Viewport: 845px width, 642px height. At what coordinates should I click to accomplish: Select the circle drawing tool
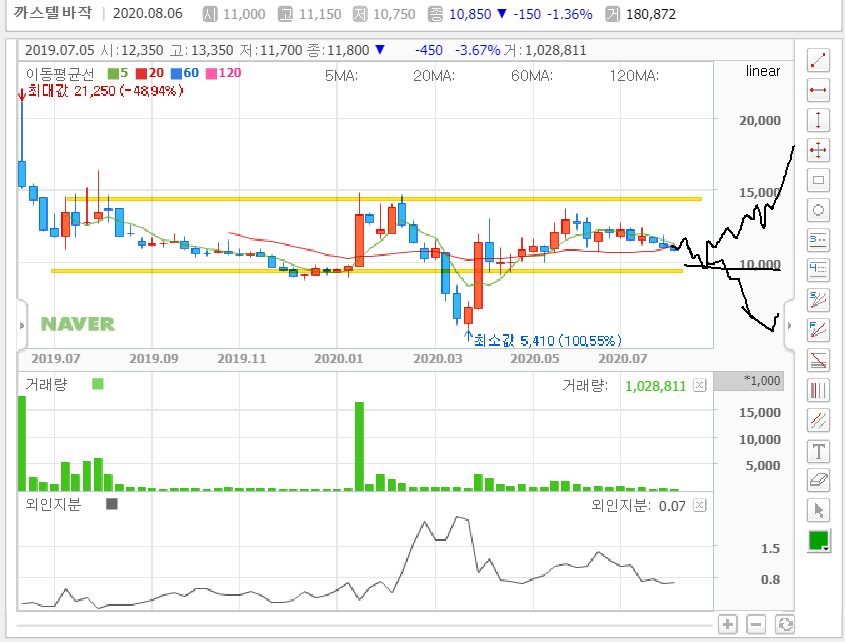point(818,210)
